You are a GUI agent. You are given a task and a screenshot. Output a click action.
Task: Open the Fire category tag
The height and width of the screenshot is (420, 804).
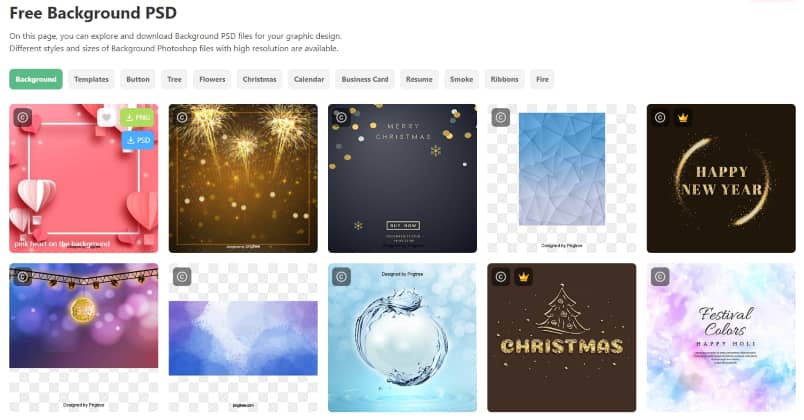pyautogui.click(x=542, y=79)
